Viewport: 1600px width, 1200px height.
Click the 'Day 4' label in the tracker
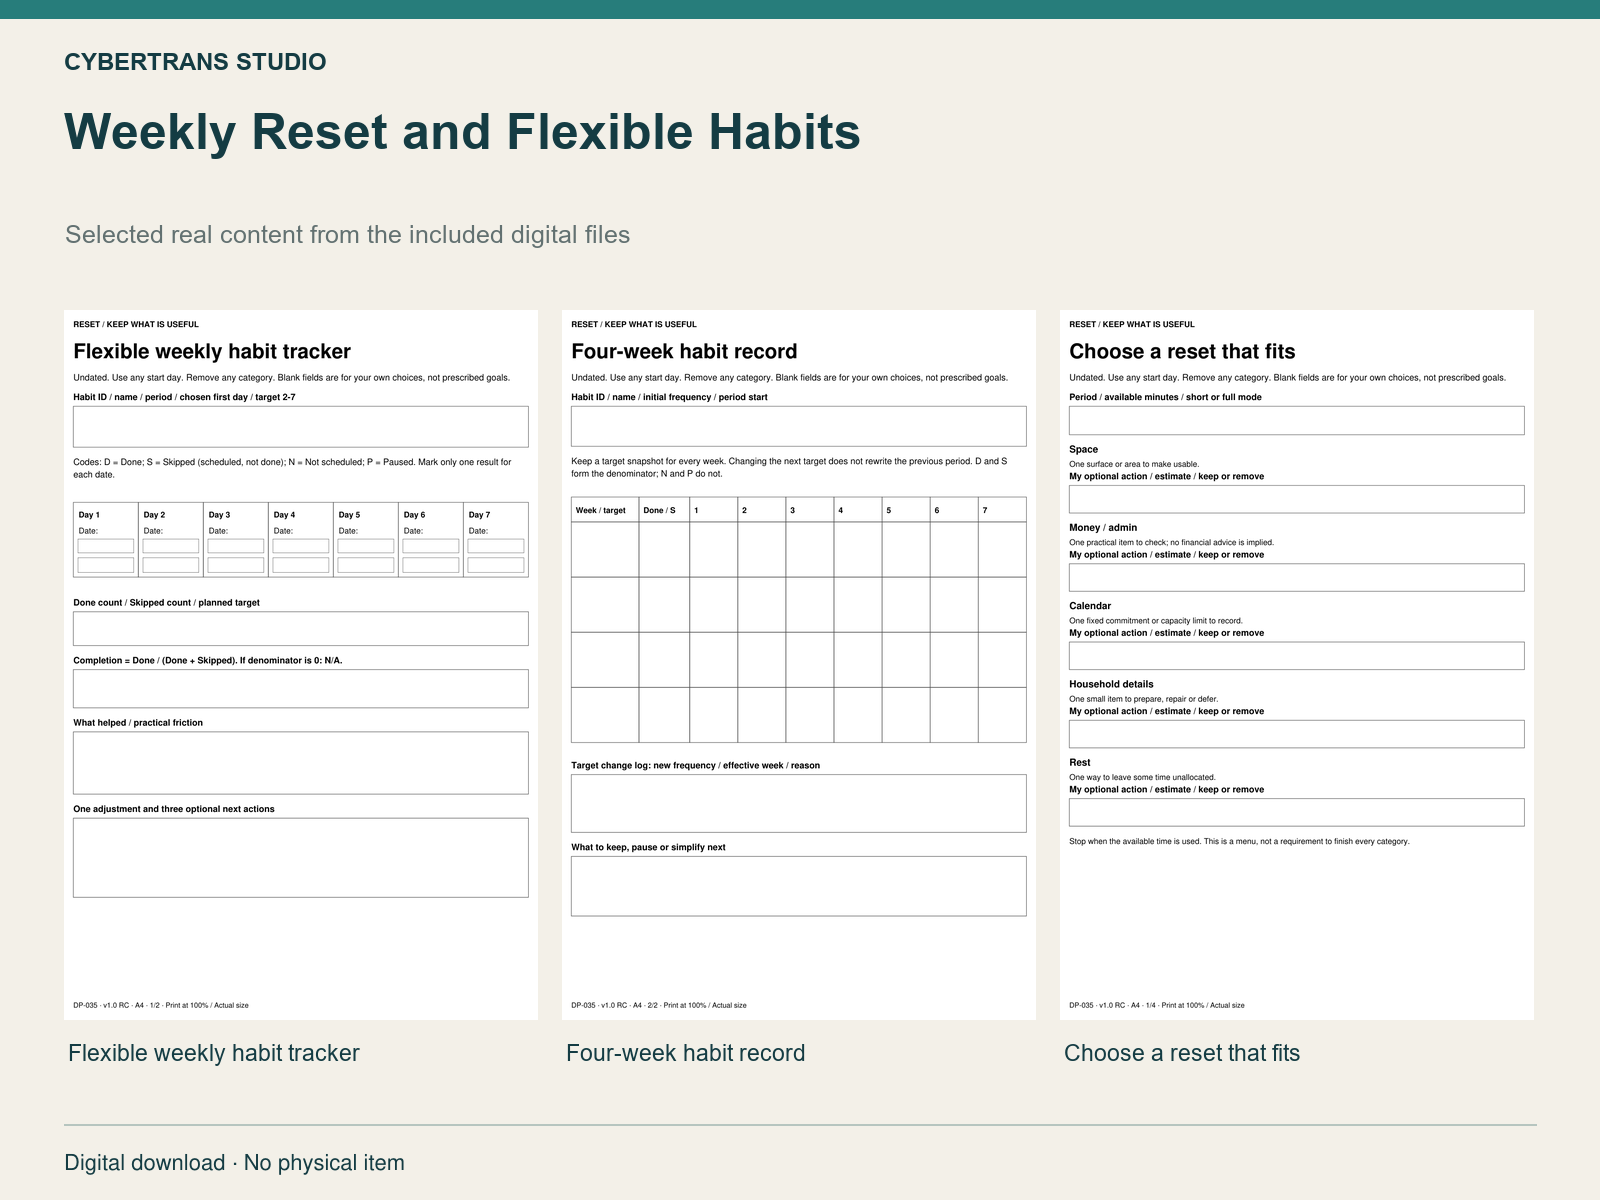pyautogui.click(x=284, y=515)
